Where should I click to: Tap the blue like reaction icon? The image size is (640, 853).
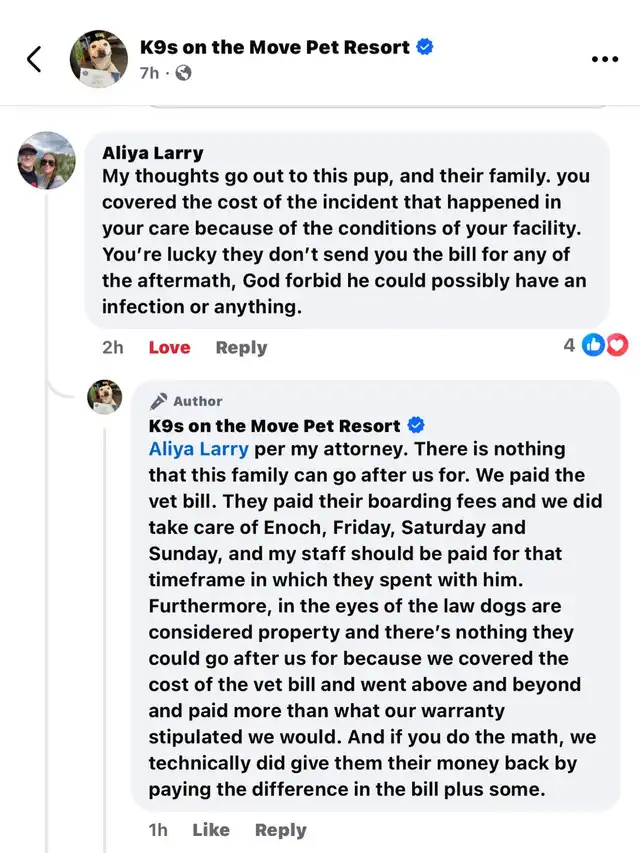click(594, 345)
